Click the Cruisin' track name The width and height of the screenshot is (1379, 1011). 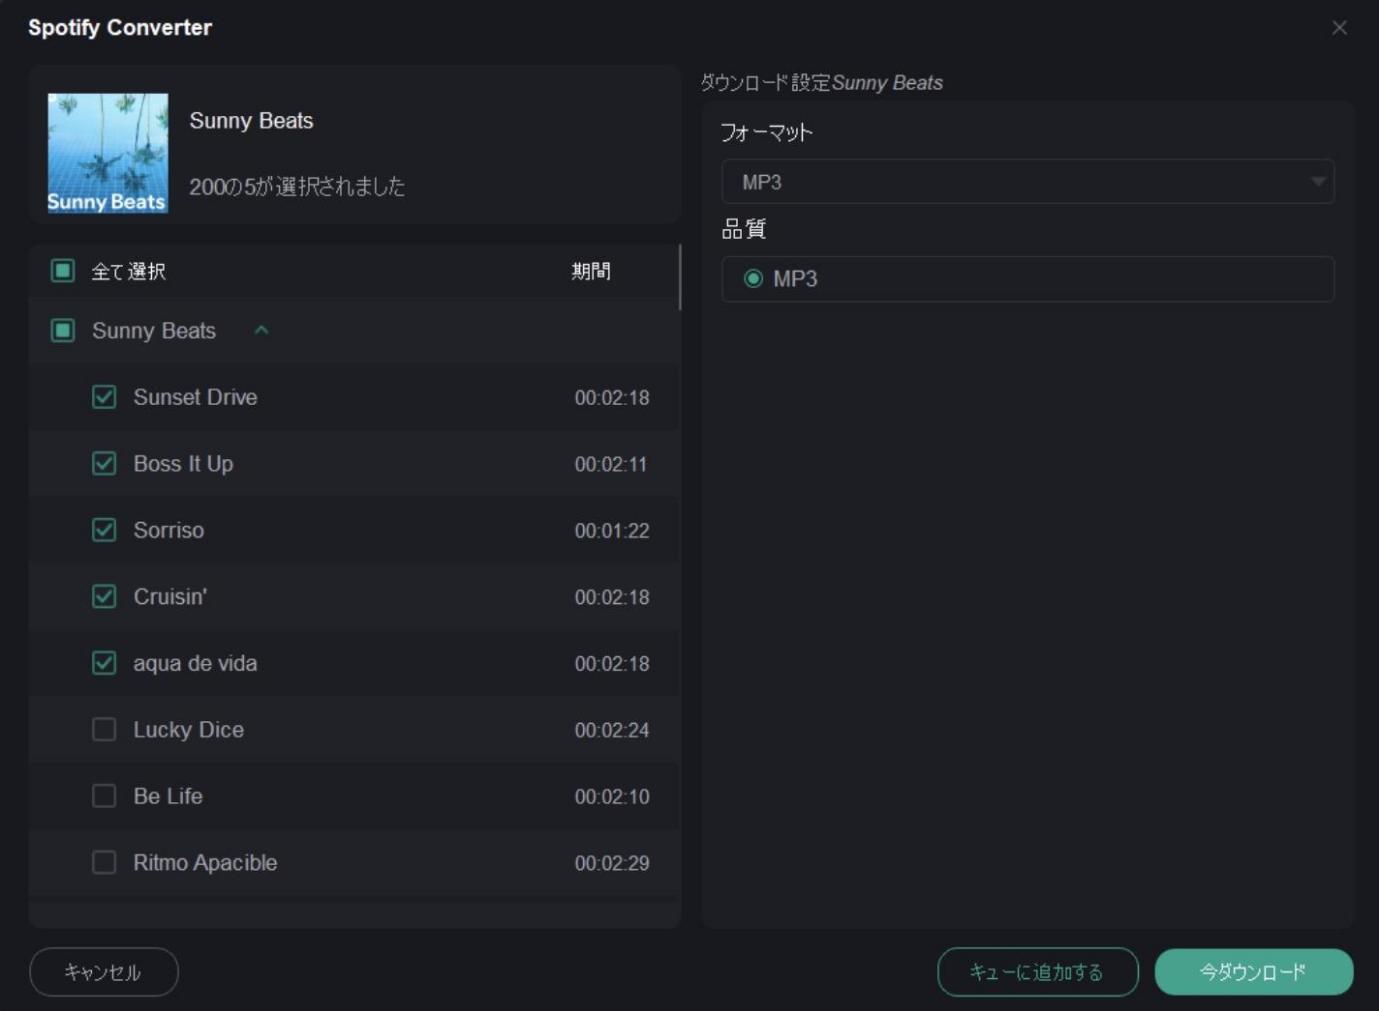170,597
